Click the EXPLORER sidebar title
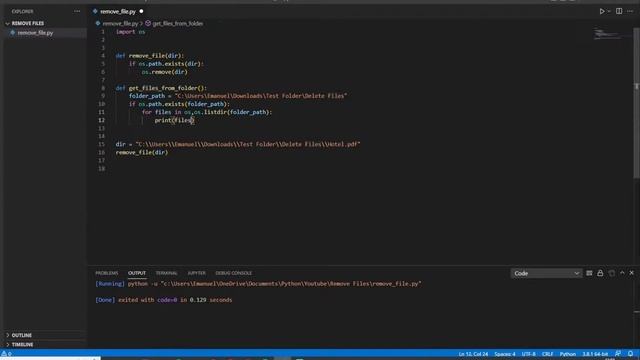Viewport: 640px width, 360px height. coord(22,11)
